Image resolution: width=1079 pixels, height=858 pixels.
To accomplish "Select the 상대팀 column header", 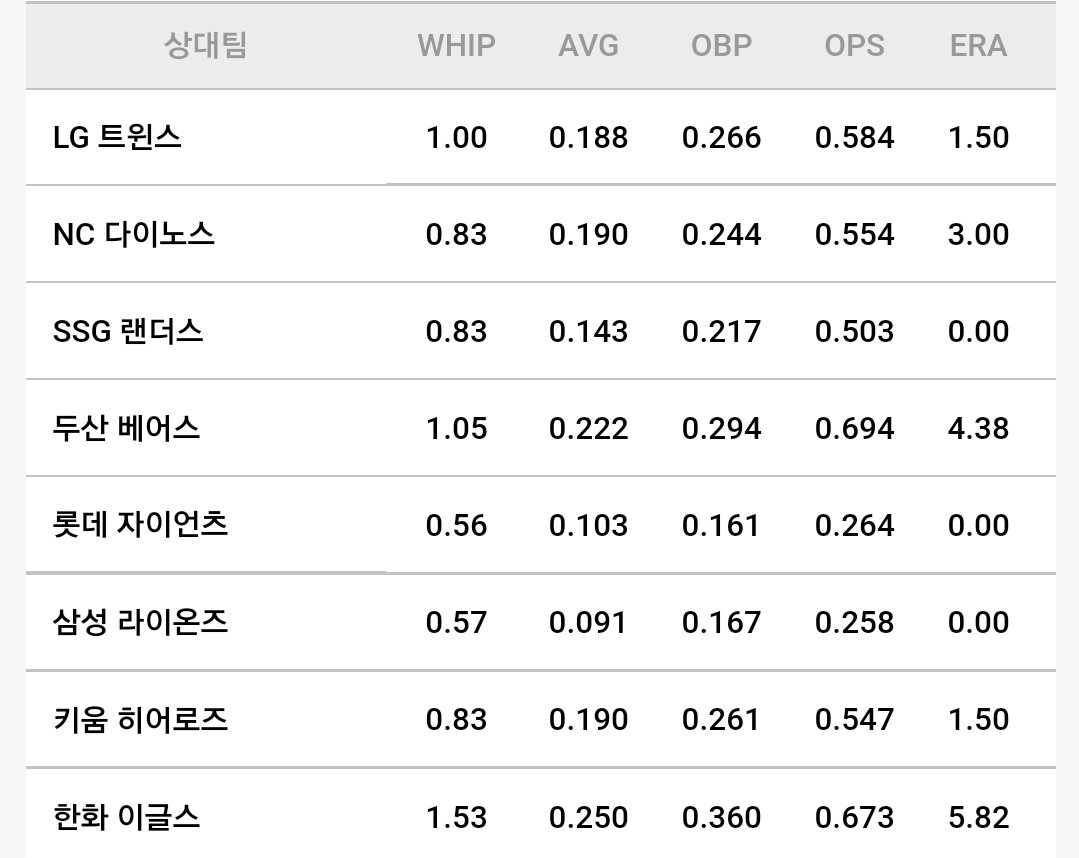I will (x=205, y=46).
